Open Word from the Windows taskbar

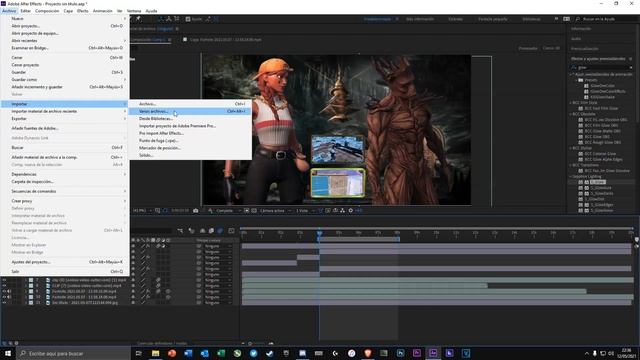coord(188,353)
